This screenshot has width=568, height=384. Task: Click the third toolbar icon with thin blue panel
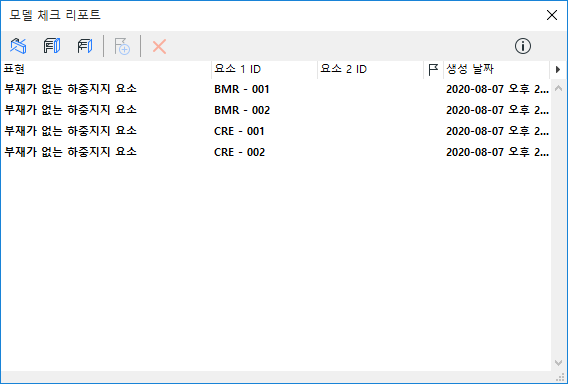[85, 46]
